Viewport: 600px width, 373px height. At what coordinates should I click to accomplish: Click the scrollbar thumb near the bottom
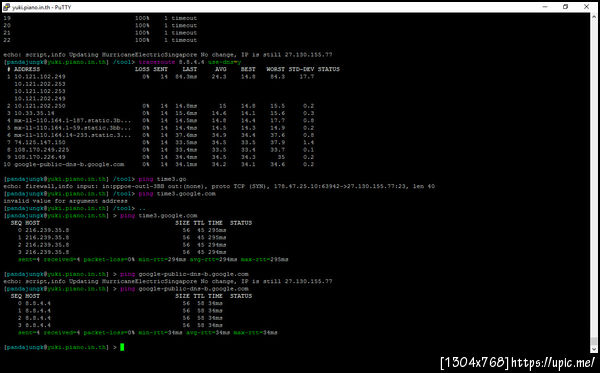pyautogui.click(x=593, y=340)
